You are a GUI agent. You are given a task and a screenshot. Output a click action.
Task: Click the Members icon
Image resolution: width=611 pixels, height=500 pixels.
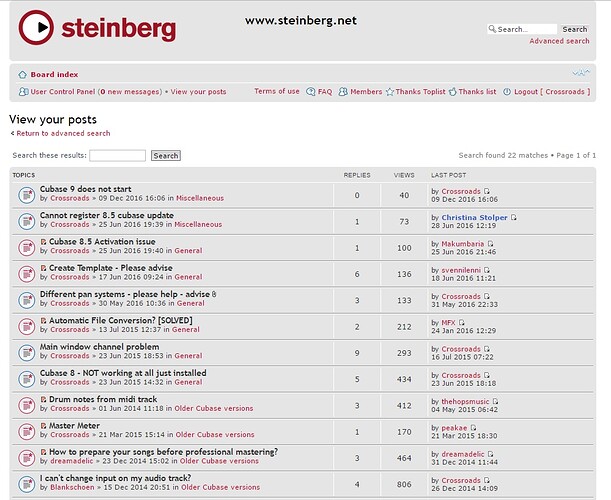tap(343, 92)
